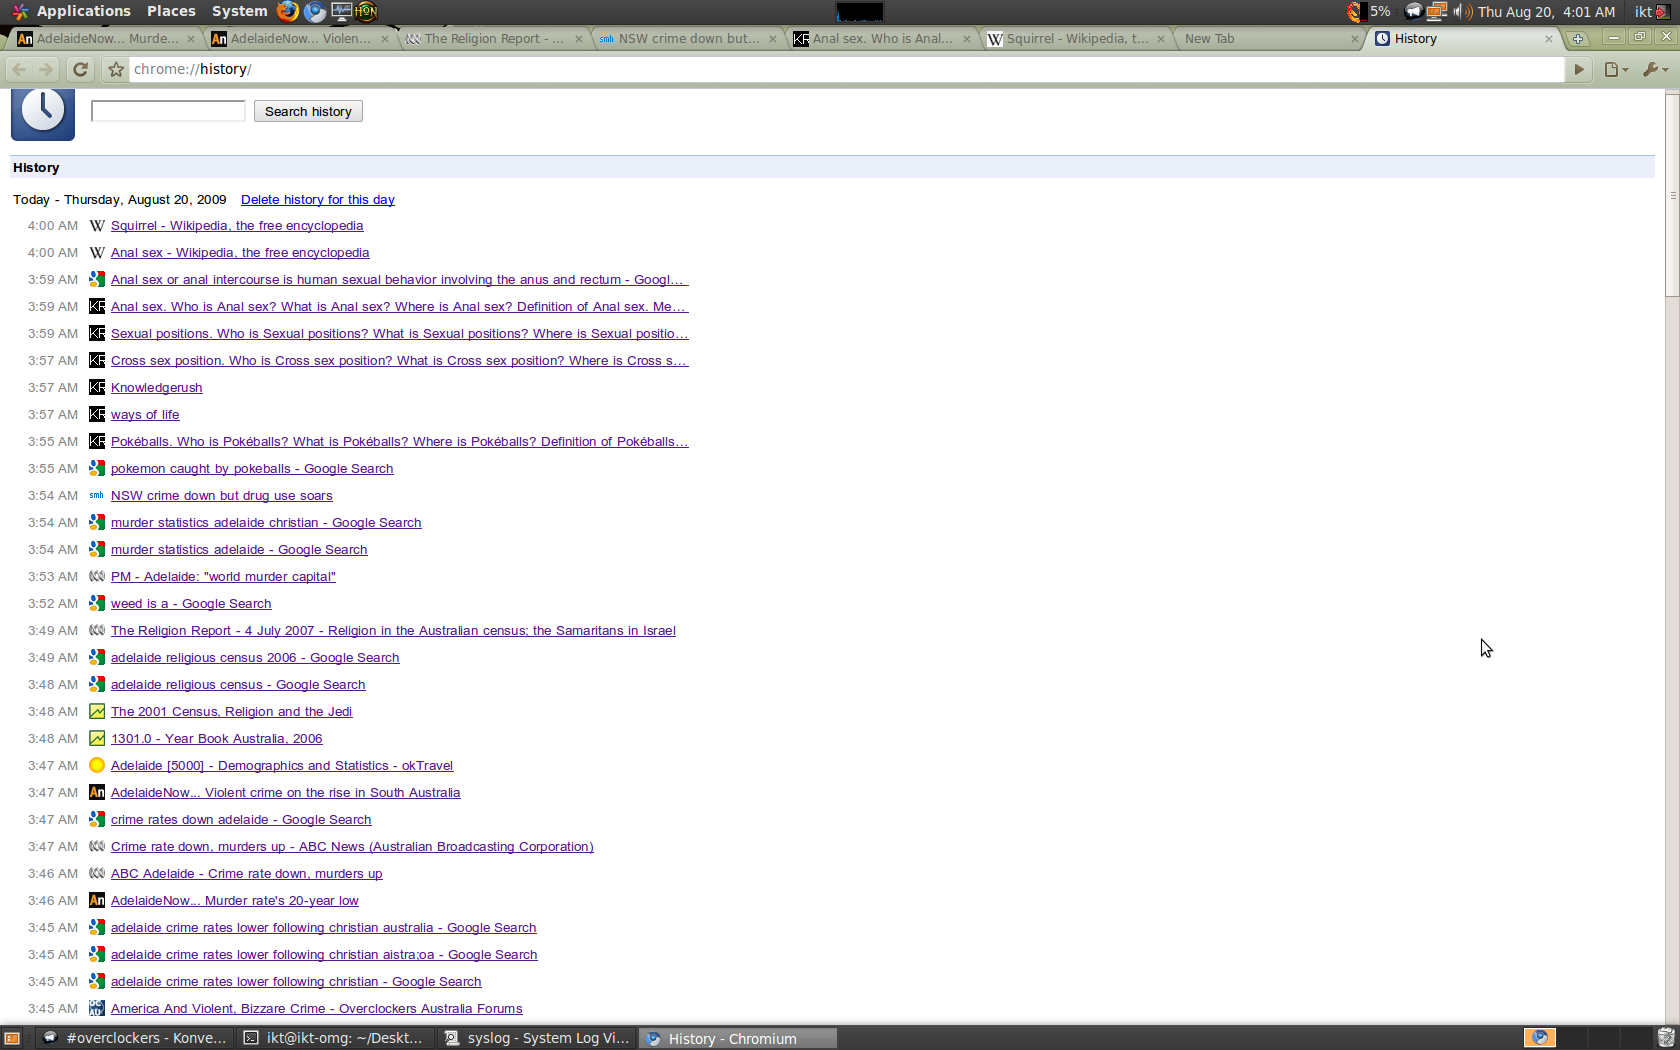1680x1050 pixels.
Task: Open the page menu icon
Action: (1616, 69)
